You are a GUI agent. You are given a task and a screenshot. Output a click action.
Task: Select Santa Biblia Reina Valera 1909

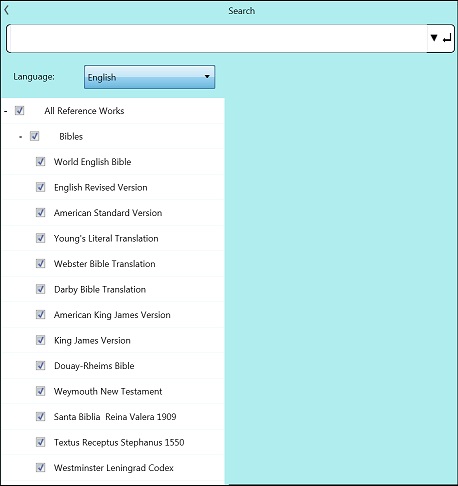pyautogui.click(x=115, y=417)
